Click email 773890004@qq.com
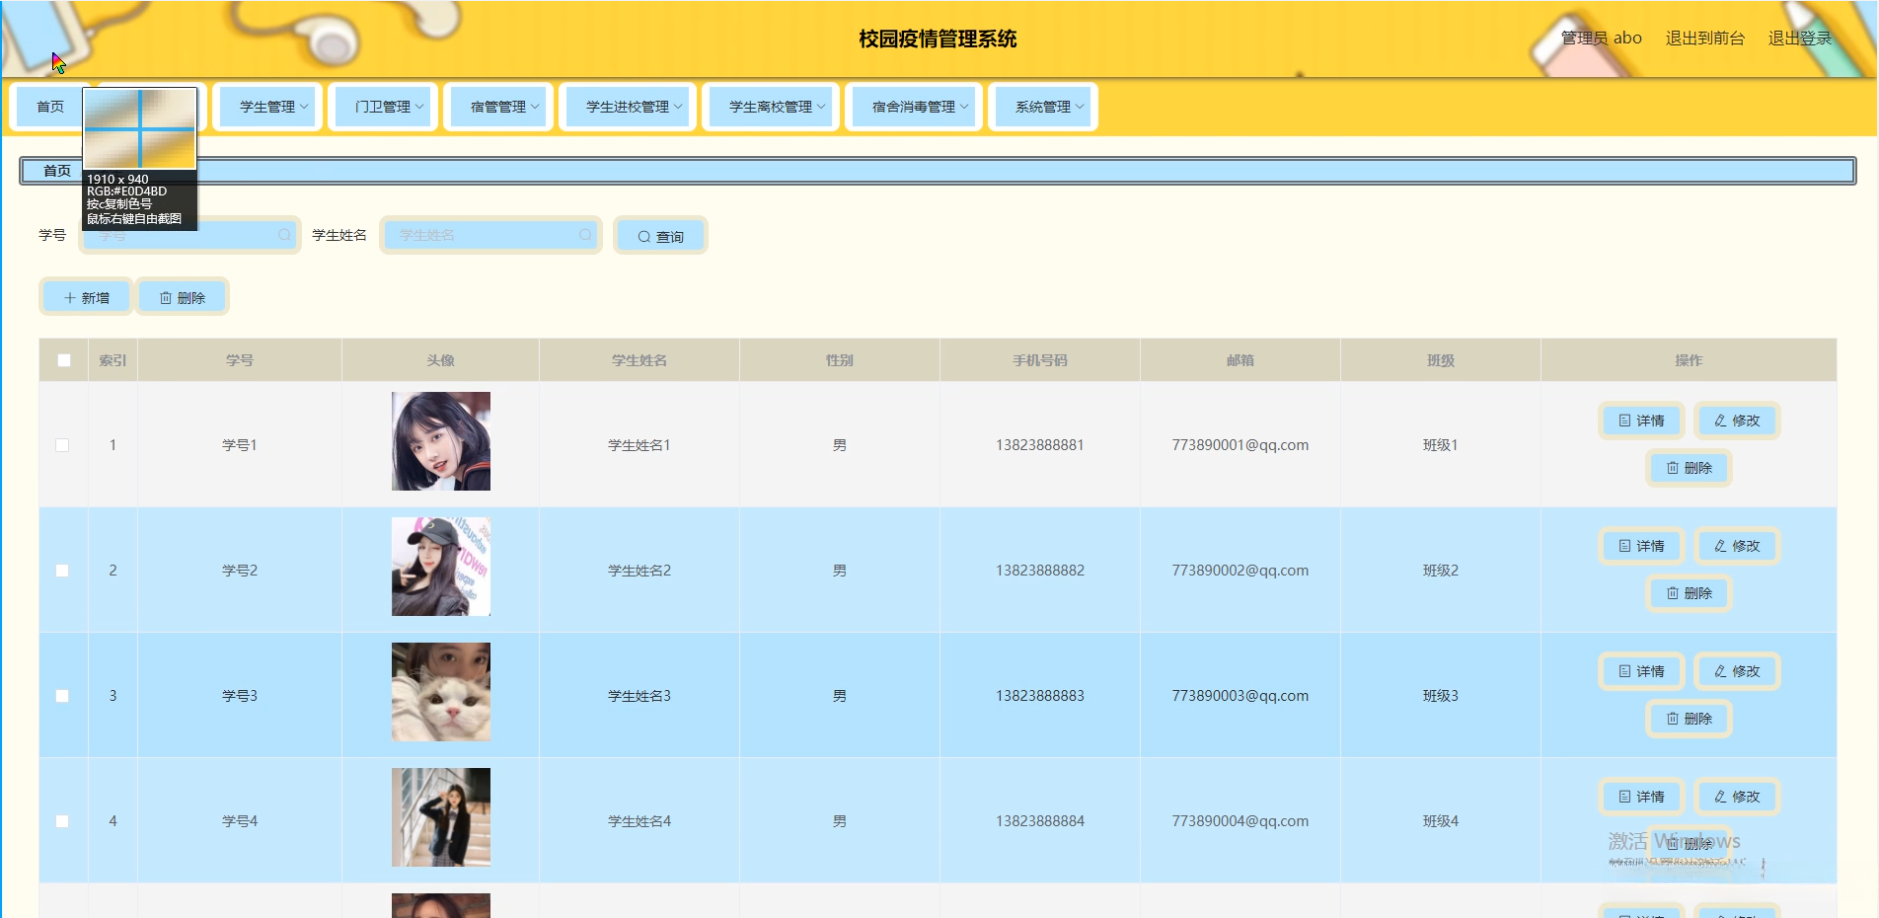The image size is (1879, 918). [x=1240, y=821]
